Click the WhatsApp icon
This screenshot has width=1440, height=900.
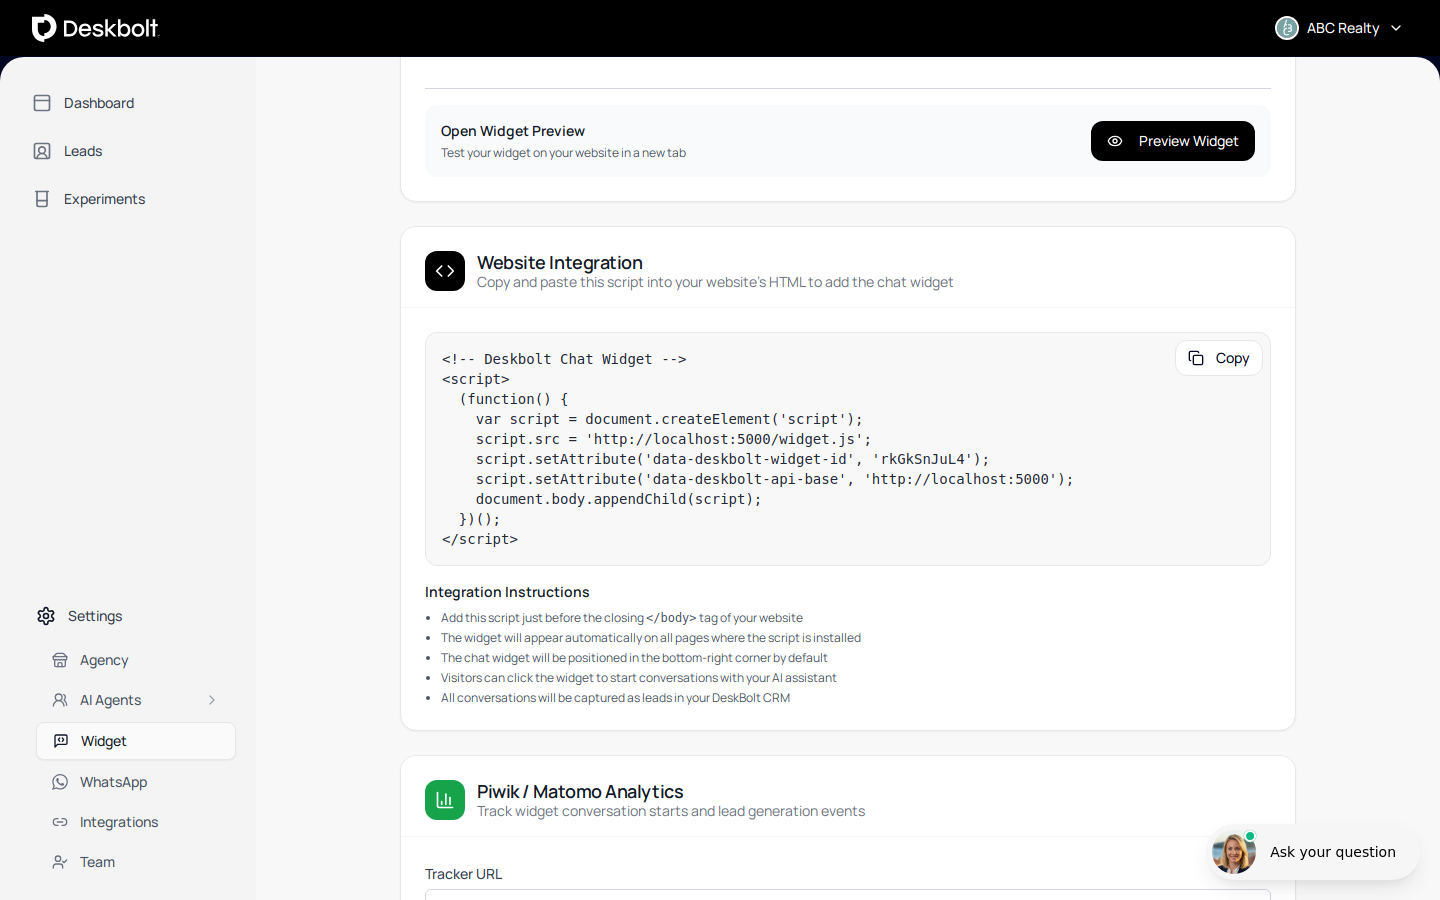coord(60,782)
